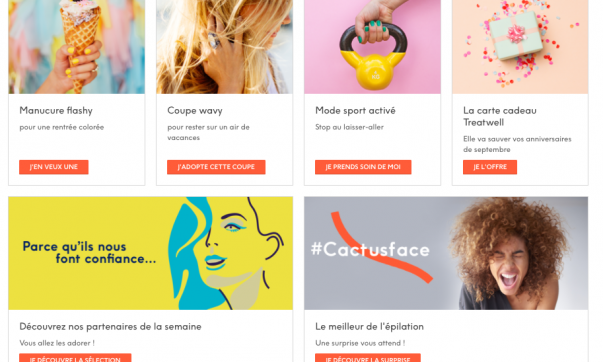603x362 pixels.
Task: Click the J'ADOPTE CETTE COUPE button
Action: tap(216, 167)
